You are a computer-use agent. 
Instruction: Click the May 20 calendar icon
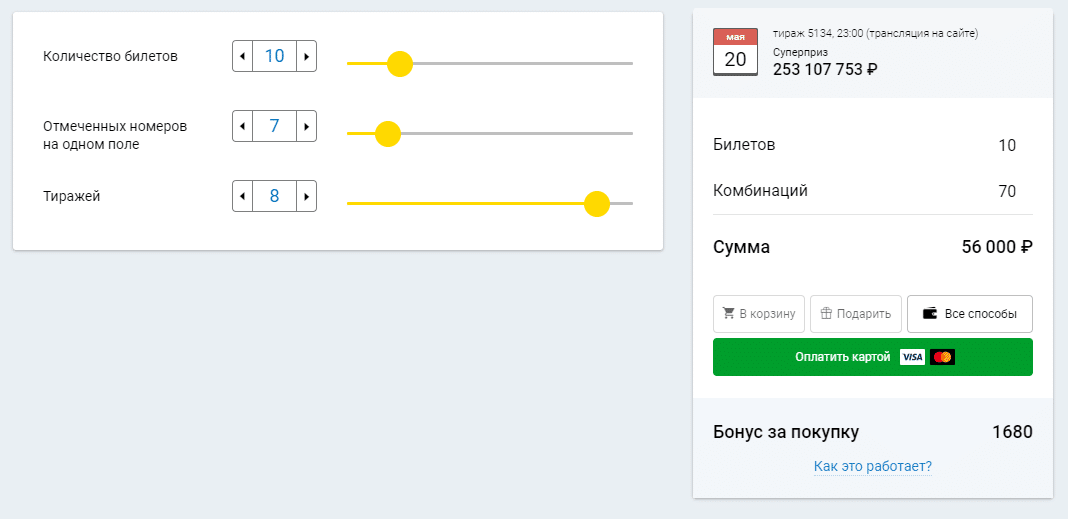tap(735, 52)
